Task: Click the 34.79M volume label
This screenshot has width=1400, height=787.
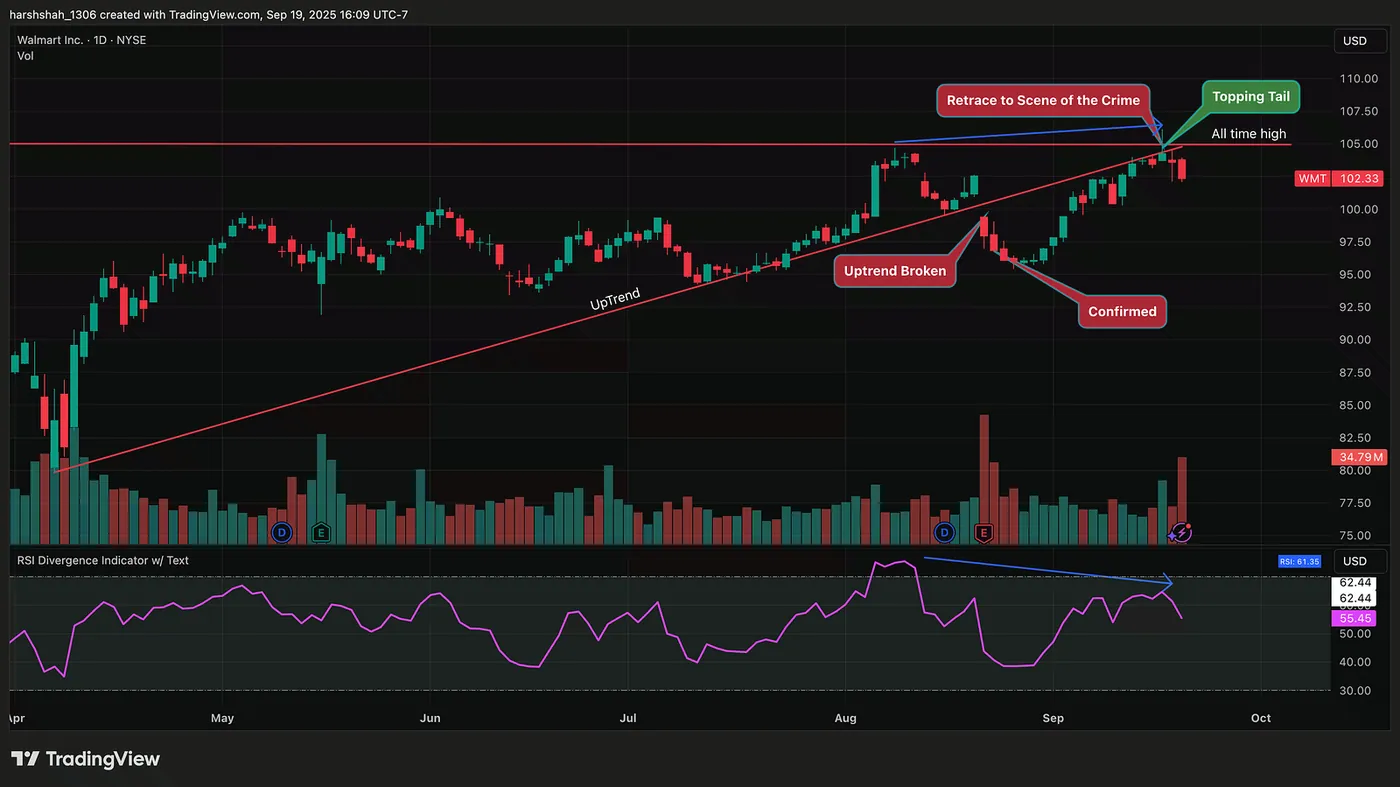Action: [x=1358, y=457]
